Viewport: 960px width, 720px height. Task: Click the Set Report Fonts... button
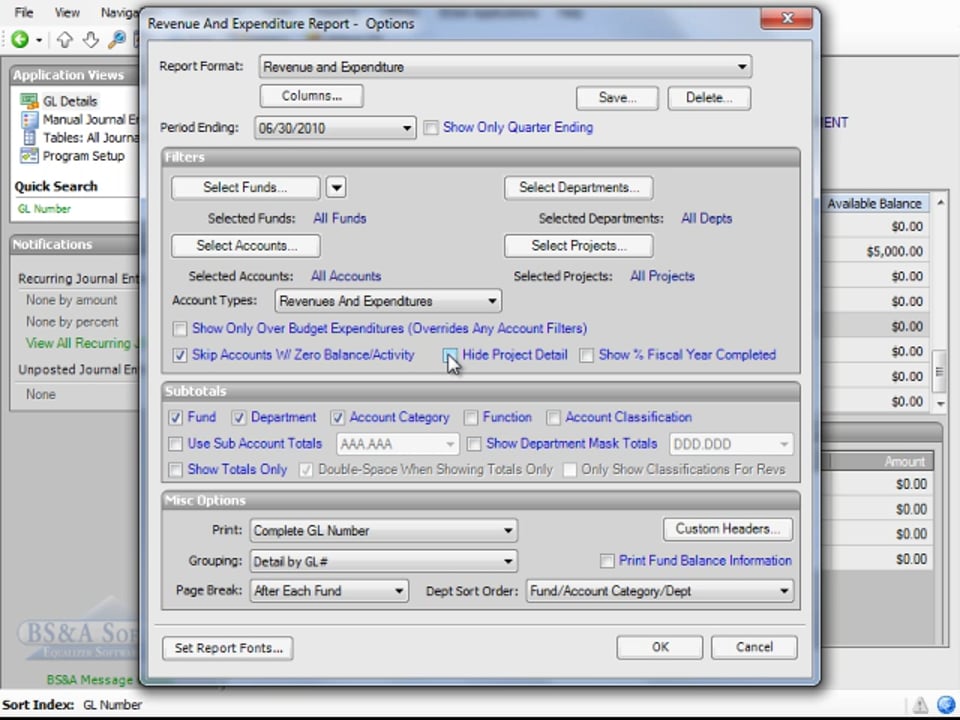pos(228,648)
